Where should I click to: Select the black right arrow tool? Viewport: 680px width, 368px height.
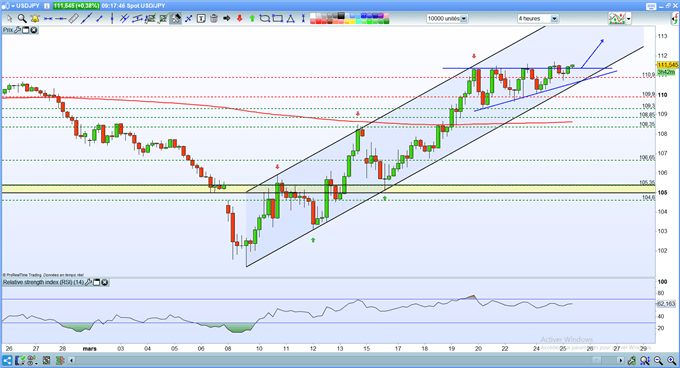coord(227,19)
